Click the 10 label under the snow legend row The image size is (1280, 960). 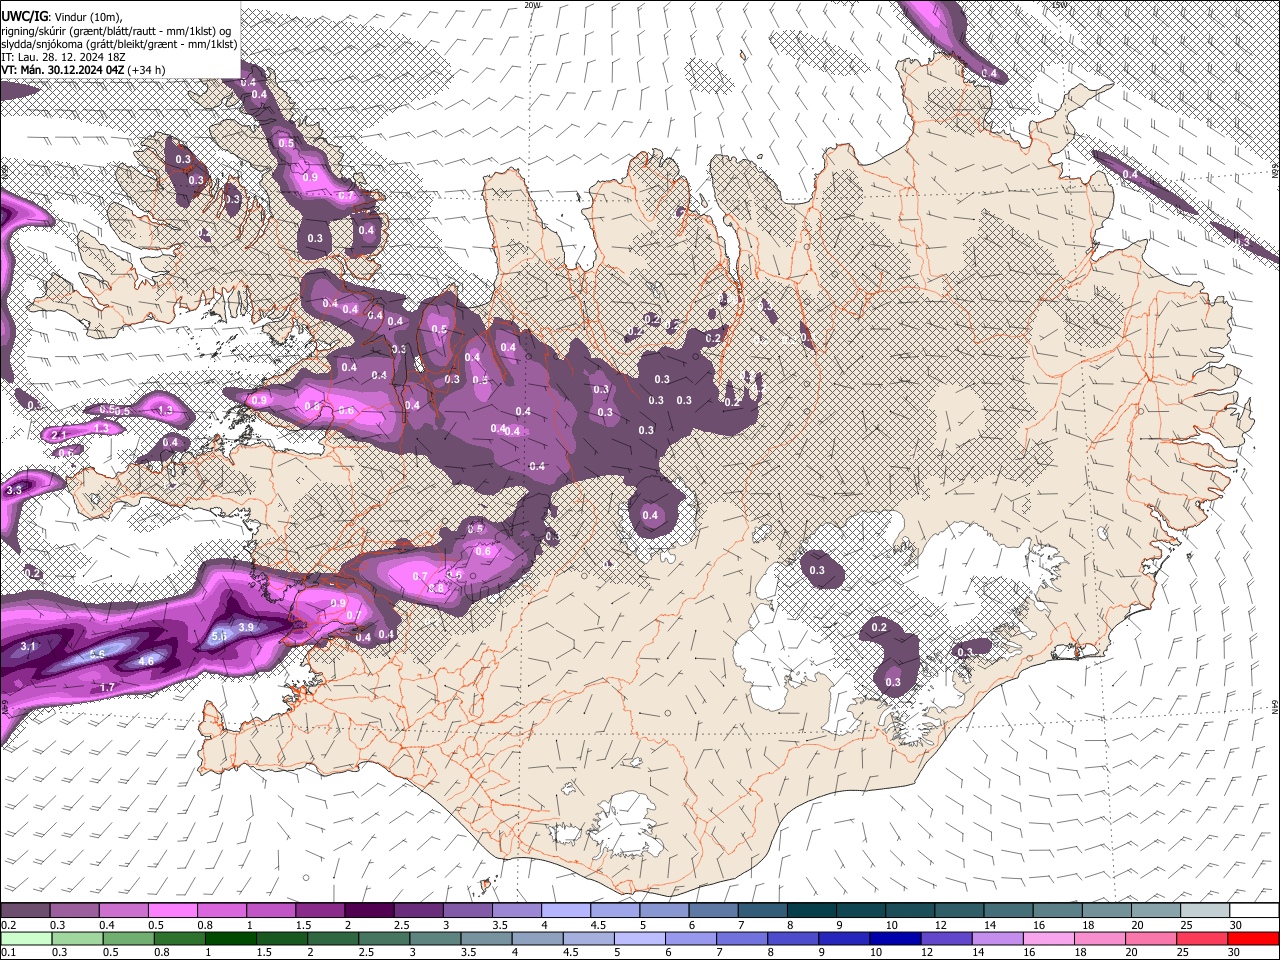point(890,925)
